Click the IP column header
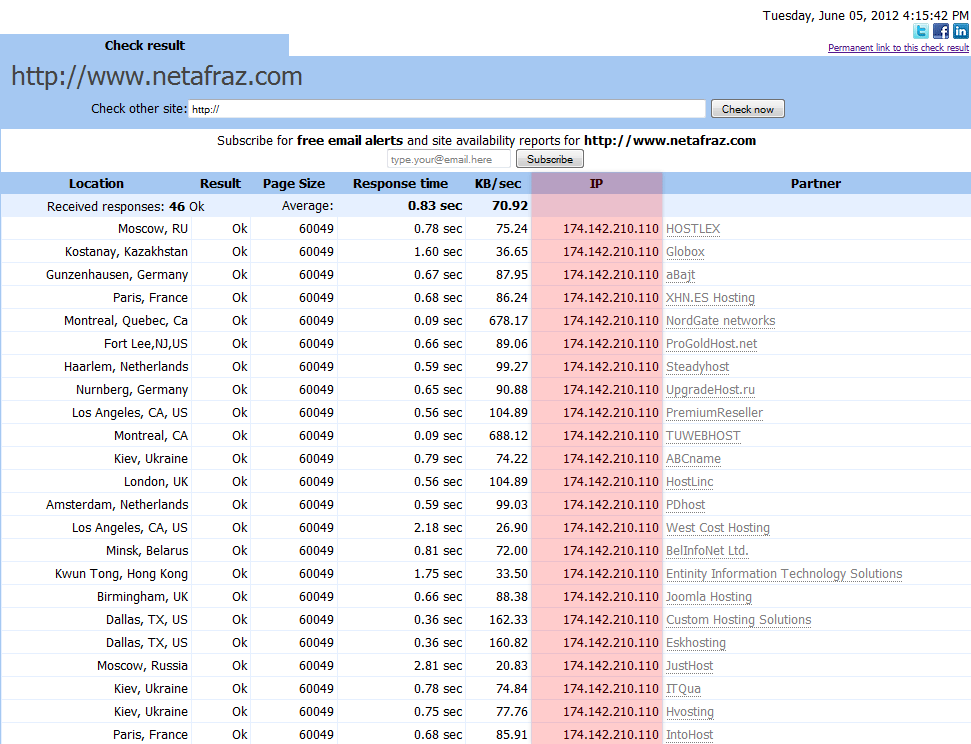Image resolution: width=971 pixels, height=744 pixels. [596, 183]
